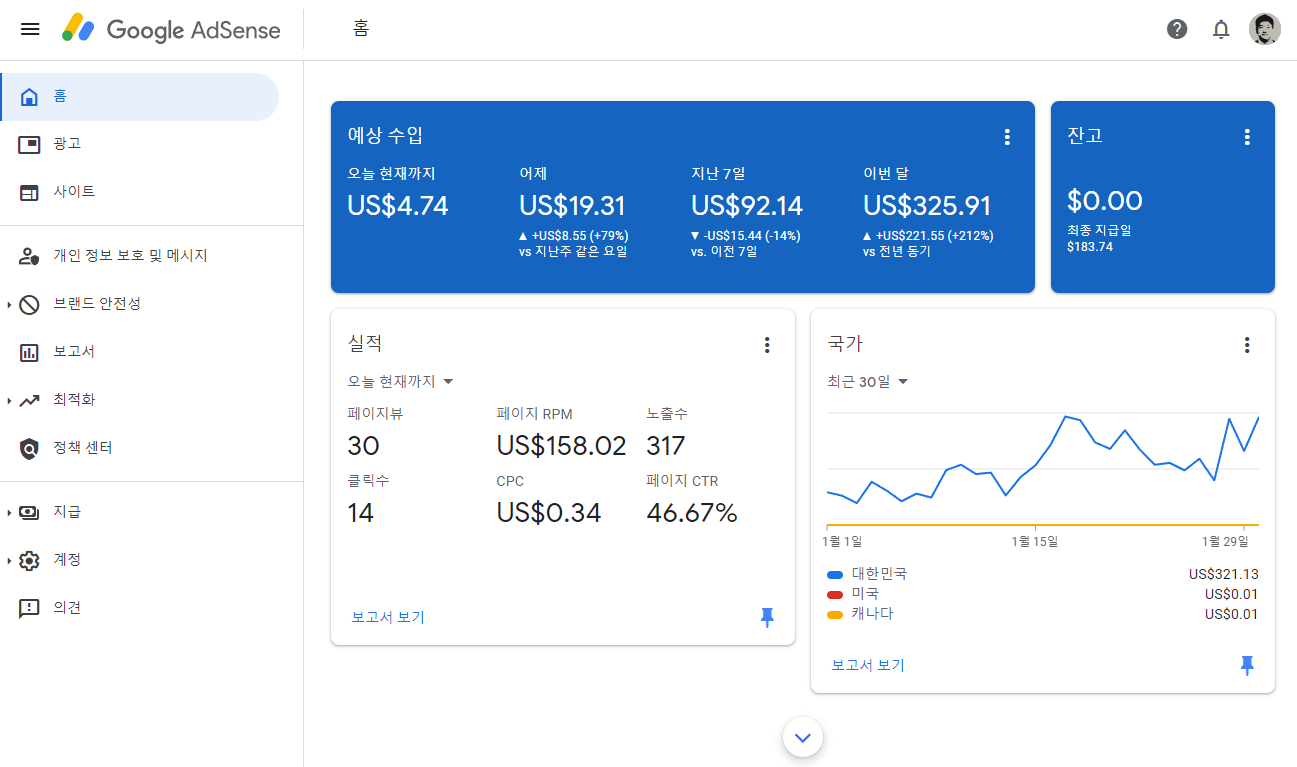The image size is (1297, 767).
Task: Open 의견 in the sidebar
Action: click(139, 608)
